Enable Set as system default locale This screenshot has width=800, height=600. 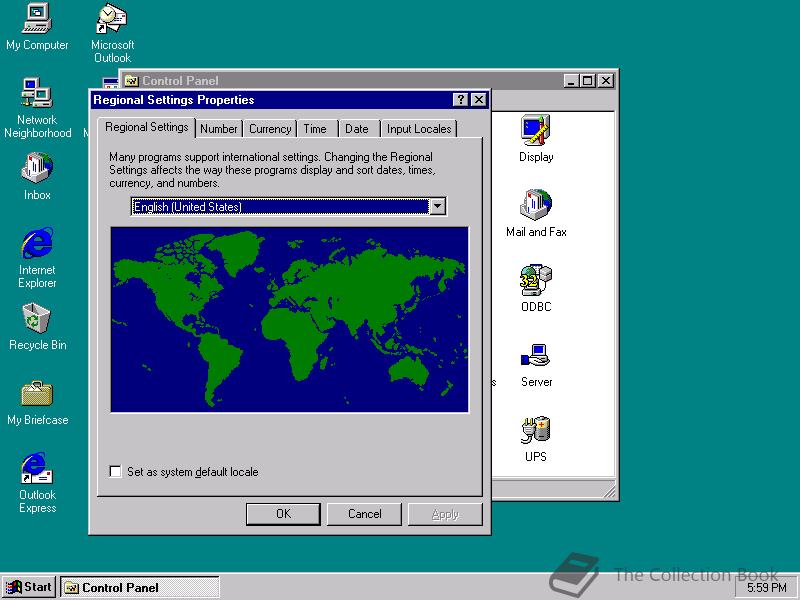click(115, 471)
